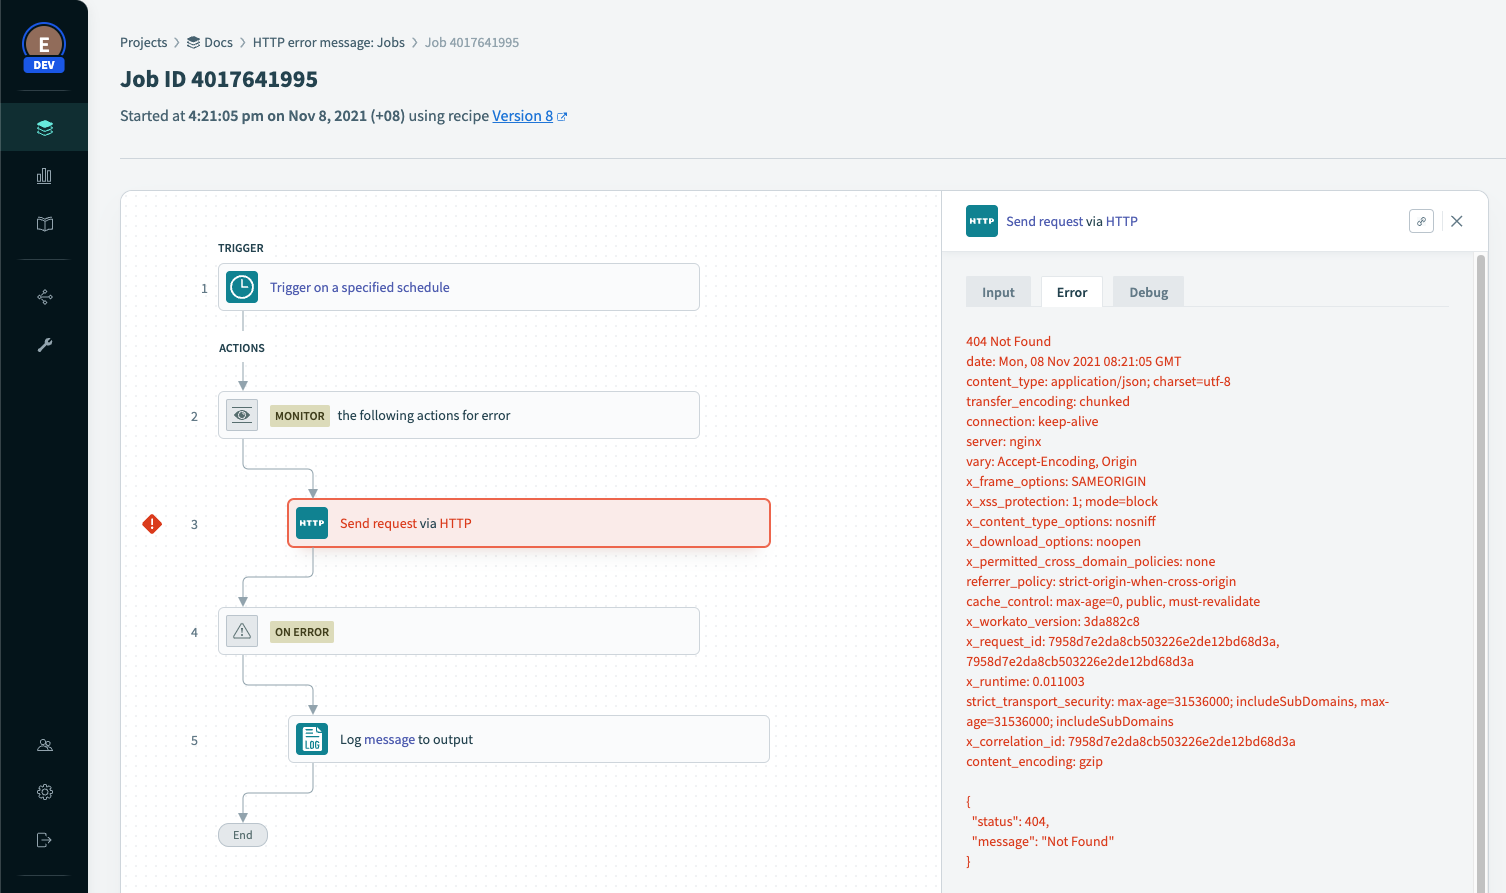Screen dimensions: 1506x893
Task: Open recipe Version 8
Action: [521, 115]
